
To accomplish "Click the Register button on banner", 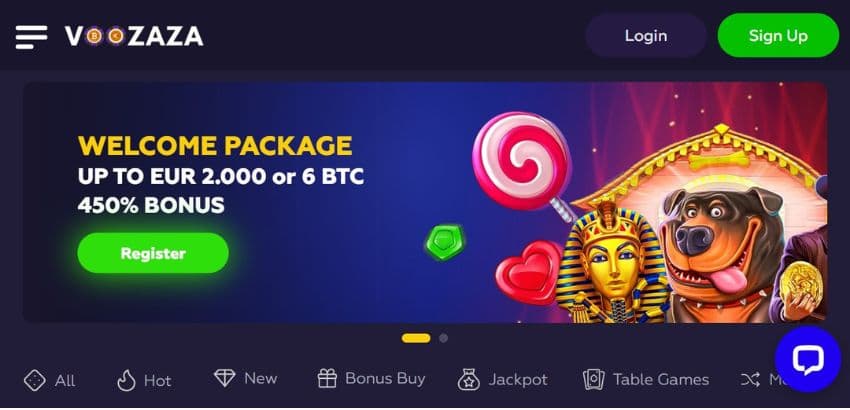I will 153,253.
